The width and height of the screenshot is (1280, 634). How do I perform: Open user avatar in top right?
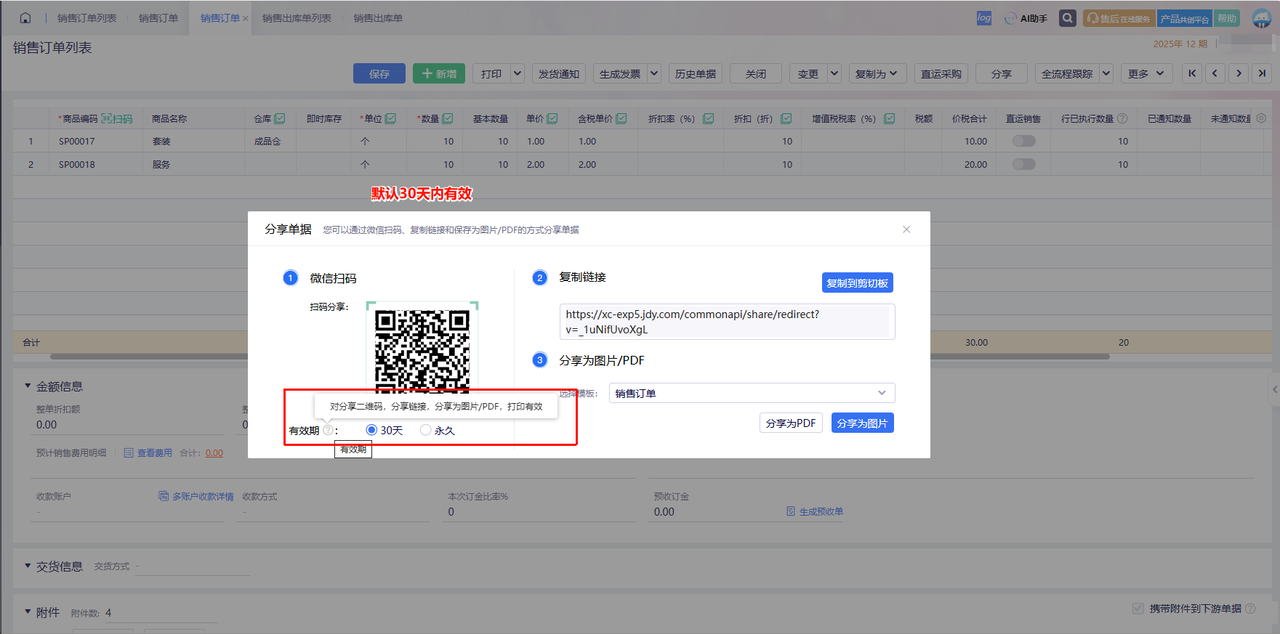click(1260, 18)
